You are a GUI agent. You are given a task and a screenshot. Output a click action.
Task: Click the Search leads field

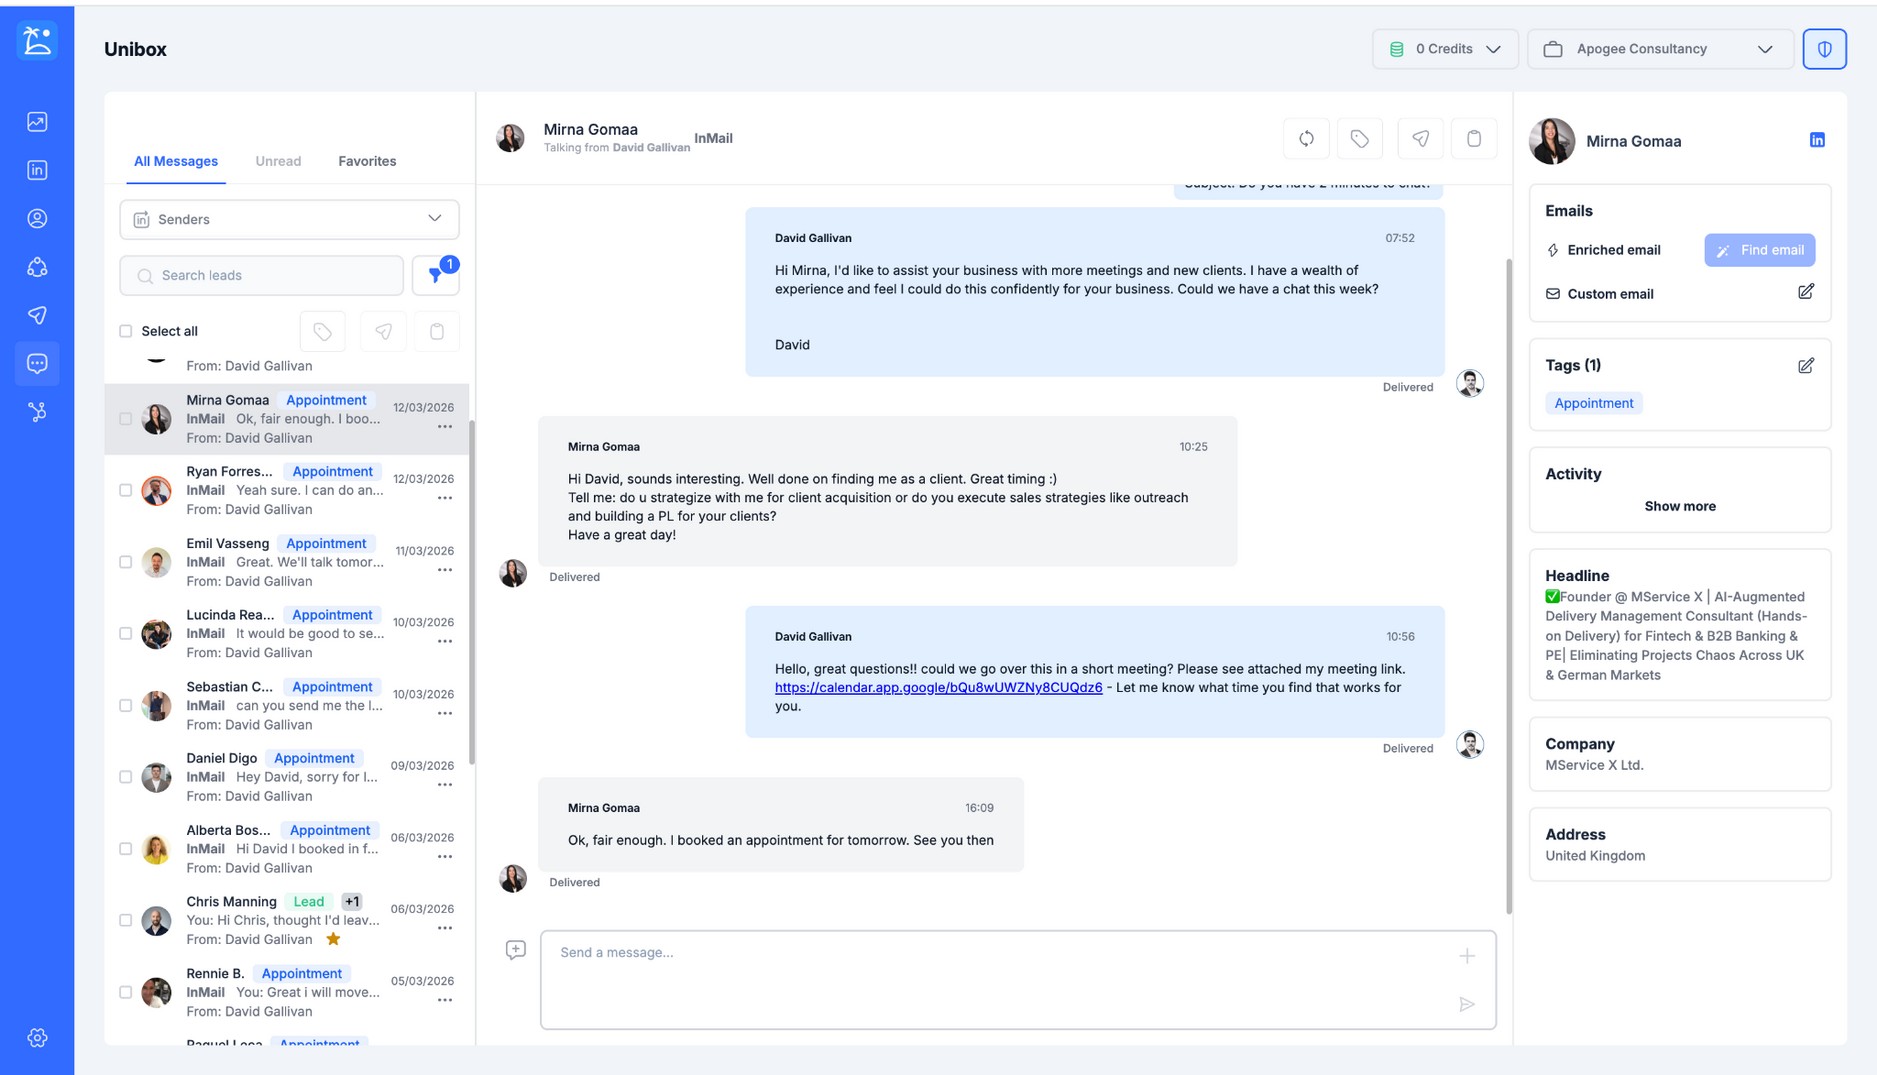(x=261, y=275)
